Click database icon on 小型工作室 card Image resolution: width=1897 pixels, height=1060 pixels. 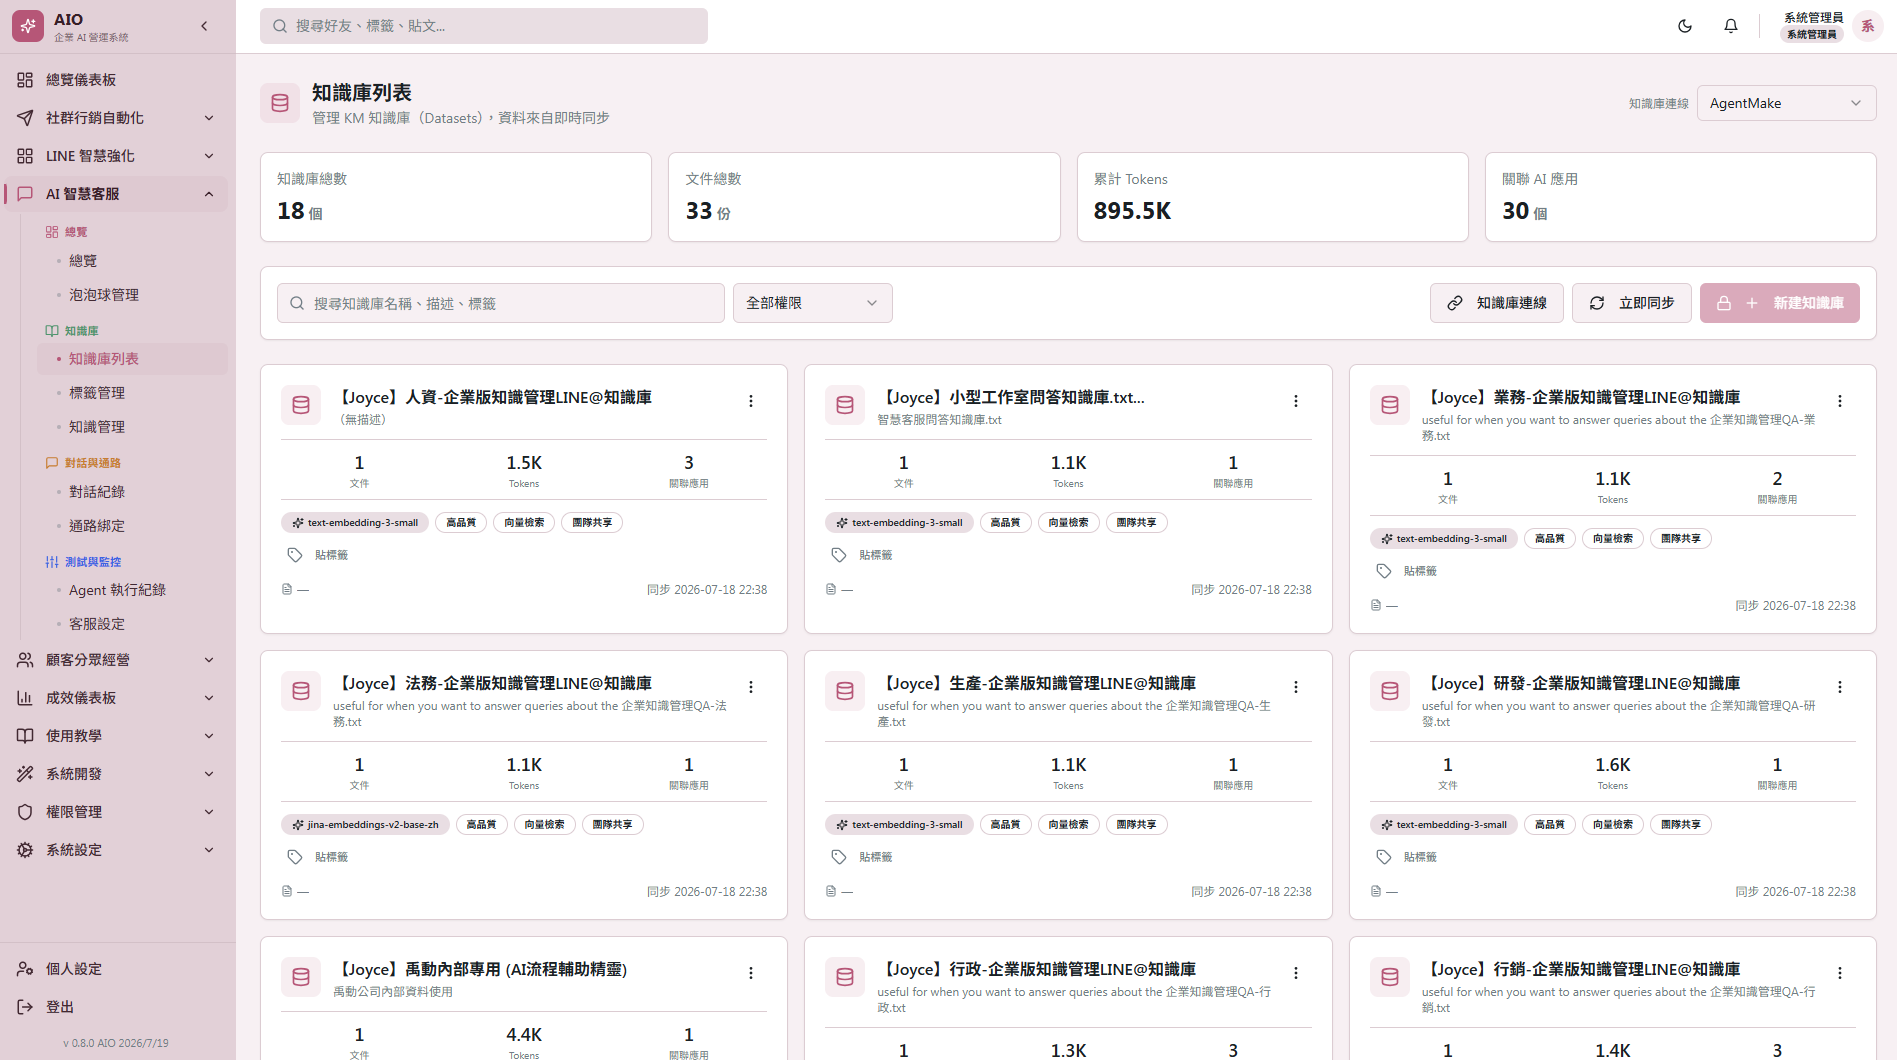[x=845, y=405]
